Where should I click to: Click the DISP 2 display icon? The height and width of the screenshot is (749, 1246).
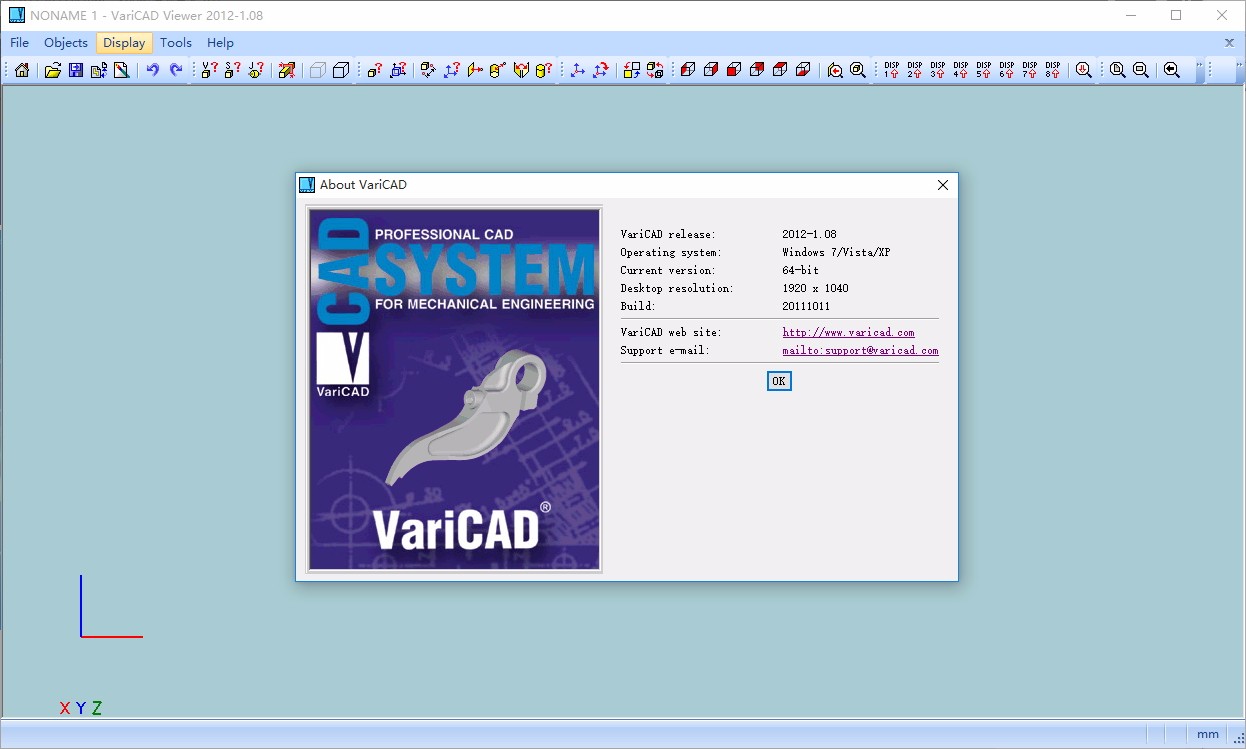click(x=915, y=70)
